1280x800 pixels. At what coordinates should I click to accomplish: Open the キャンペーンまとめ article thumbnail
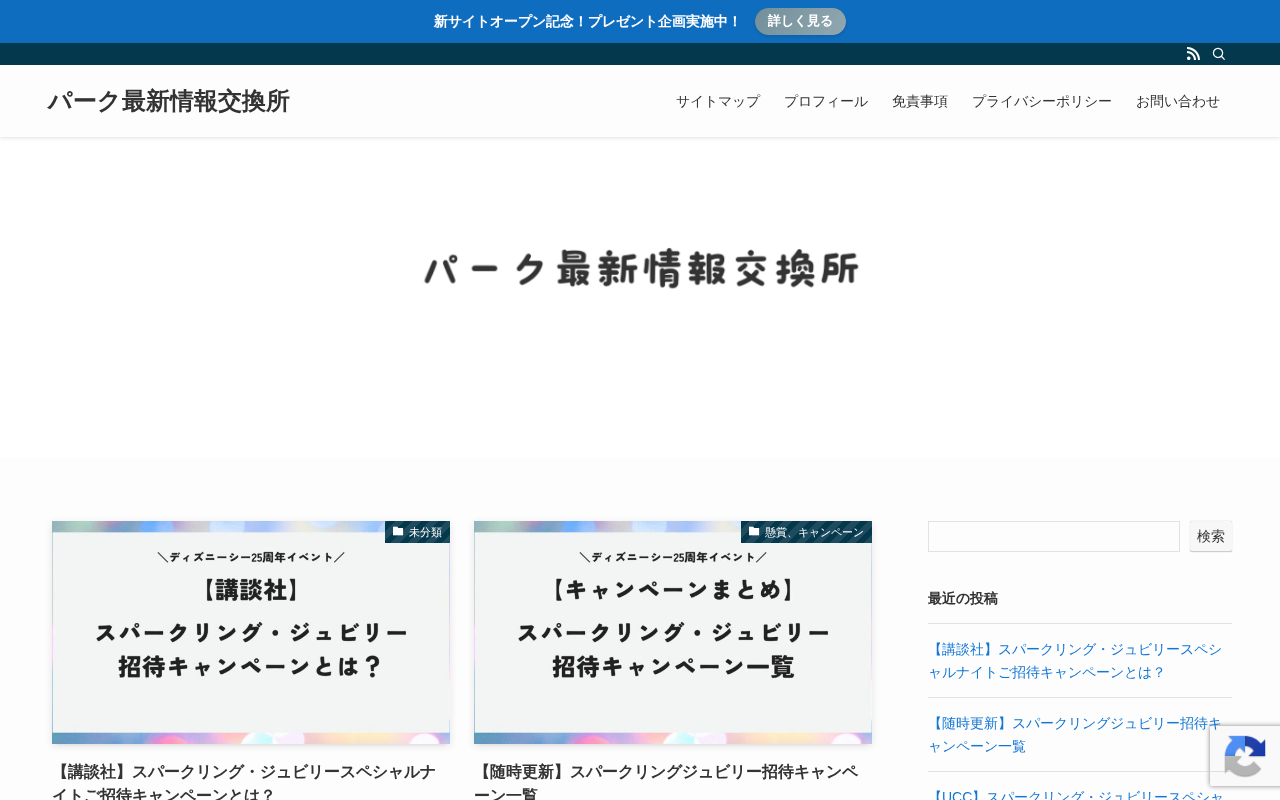pos(673,632)
